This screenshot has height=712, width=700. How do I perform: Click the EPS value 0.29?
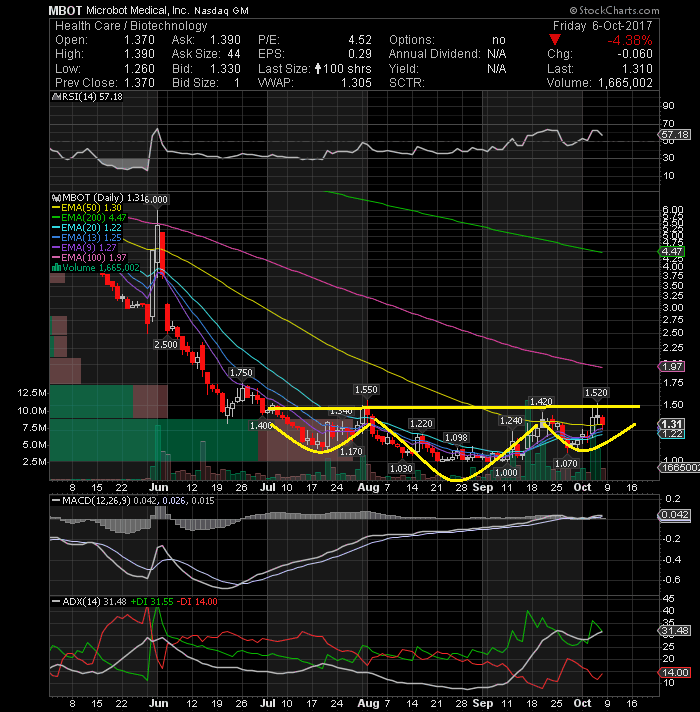pyautogui.click(x=360, y=54)
